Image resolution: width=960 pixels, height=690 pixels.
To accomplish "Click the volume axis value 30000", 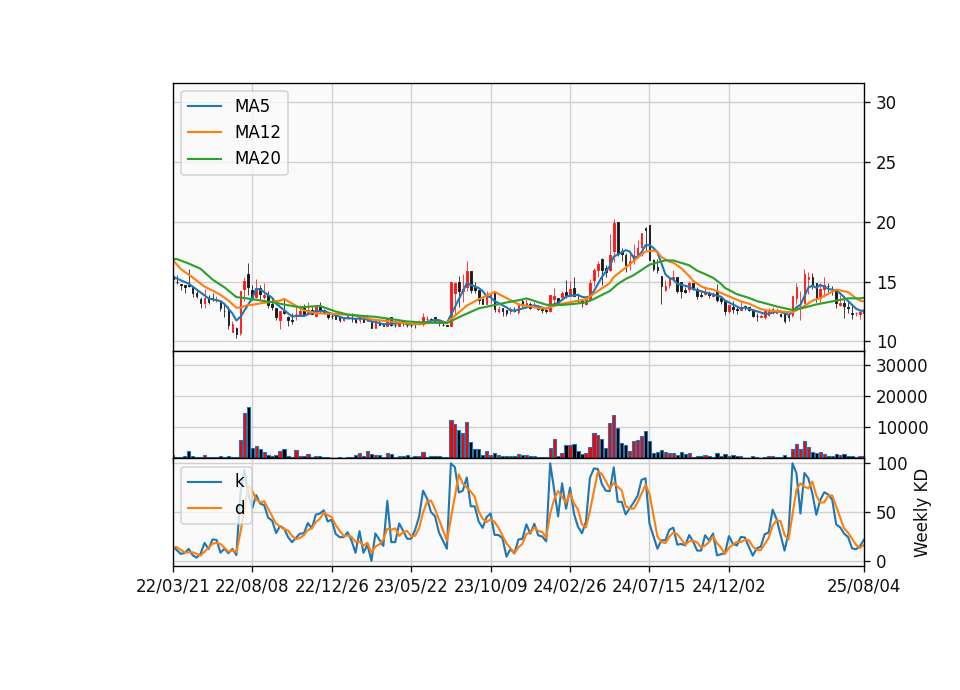I will pos(902,366).
